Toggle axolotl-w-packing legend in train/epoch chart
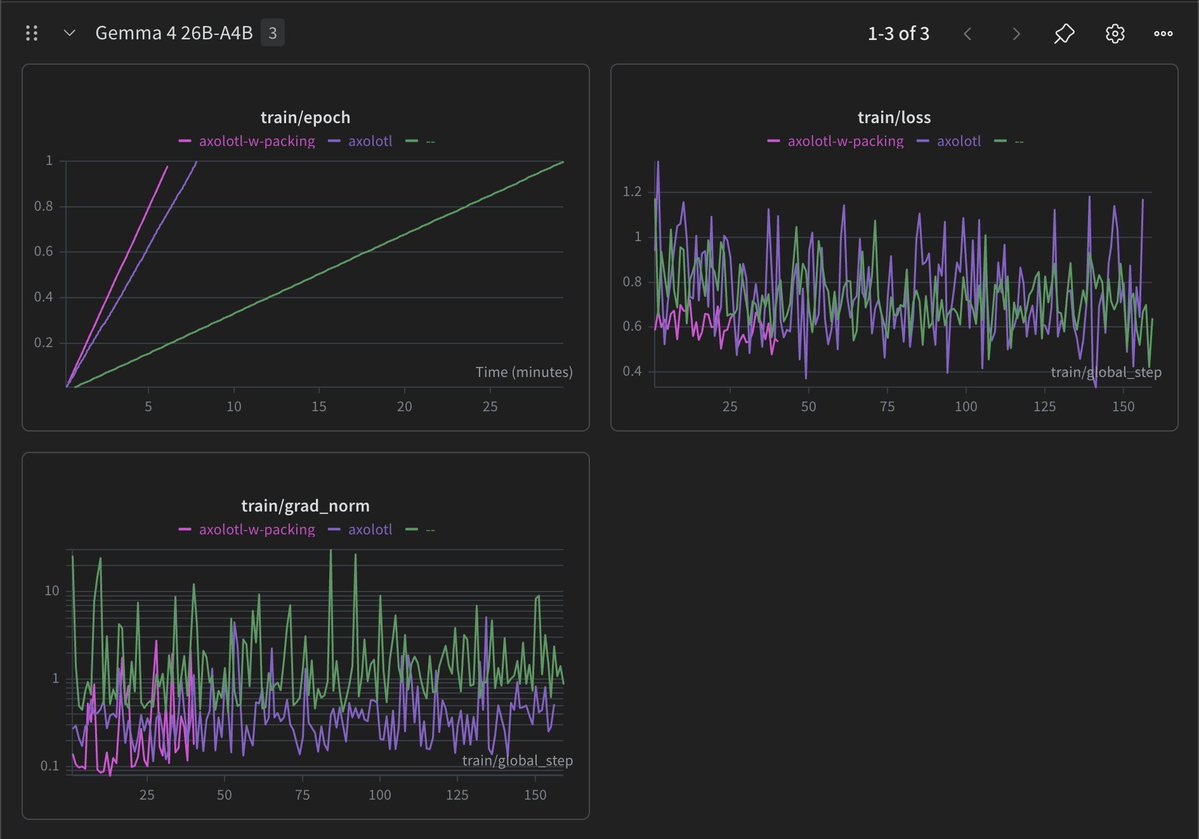1199x839 pixels. [x=256, y=141]
